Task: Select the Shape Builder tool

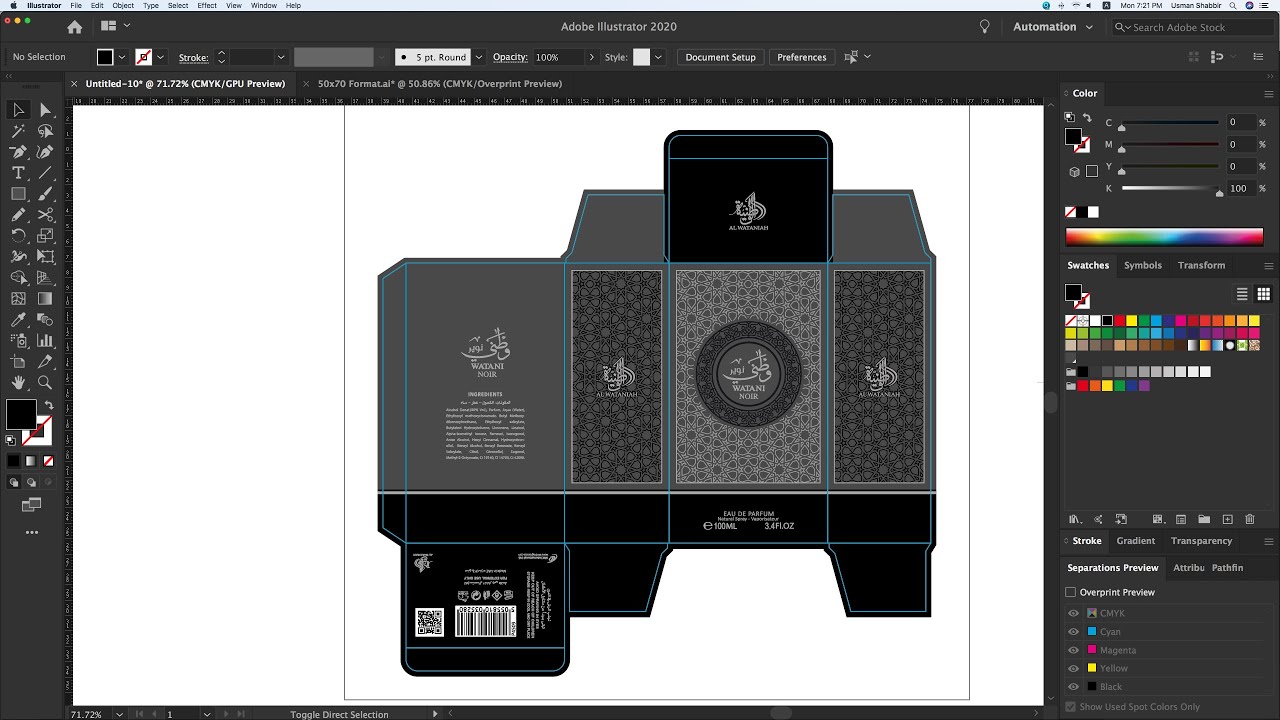Action: pos(18,278)
